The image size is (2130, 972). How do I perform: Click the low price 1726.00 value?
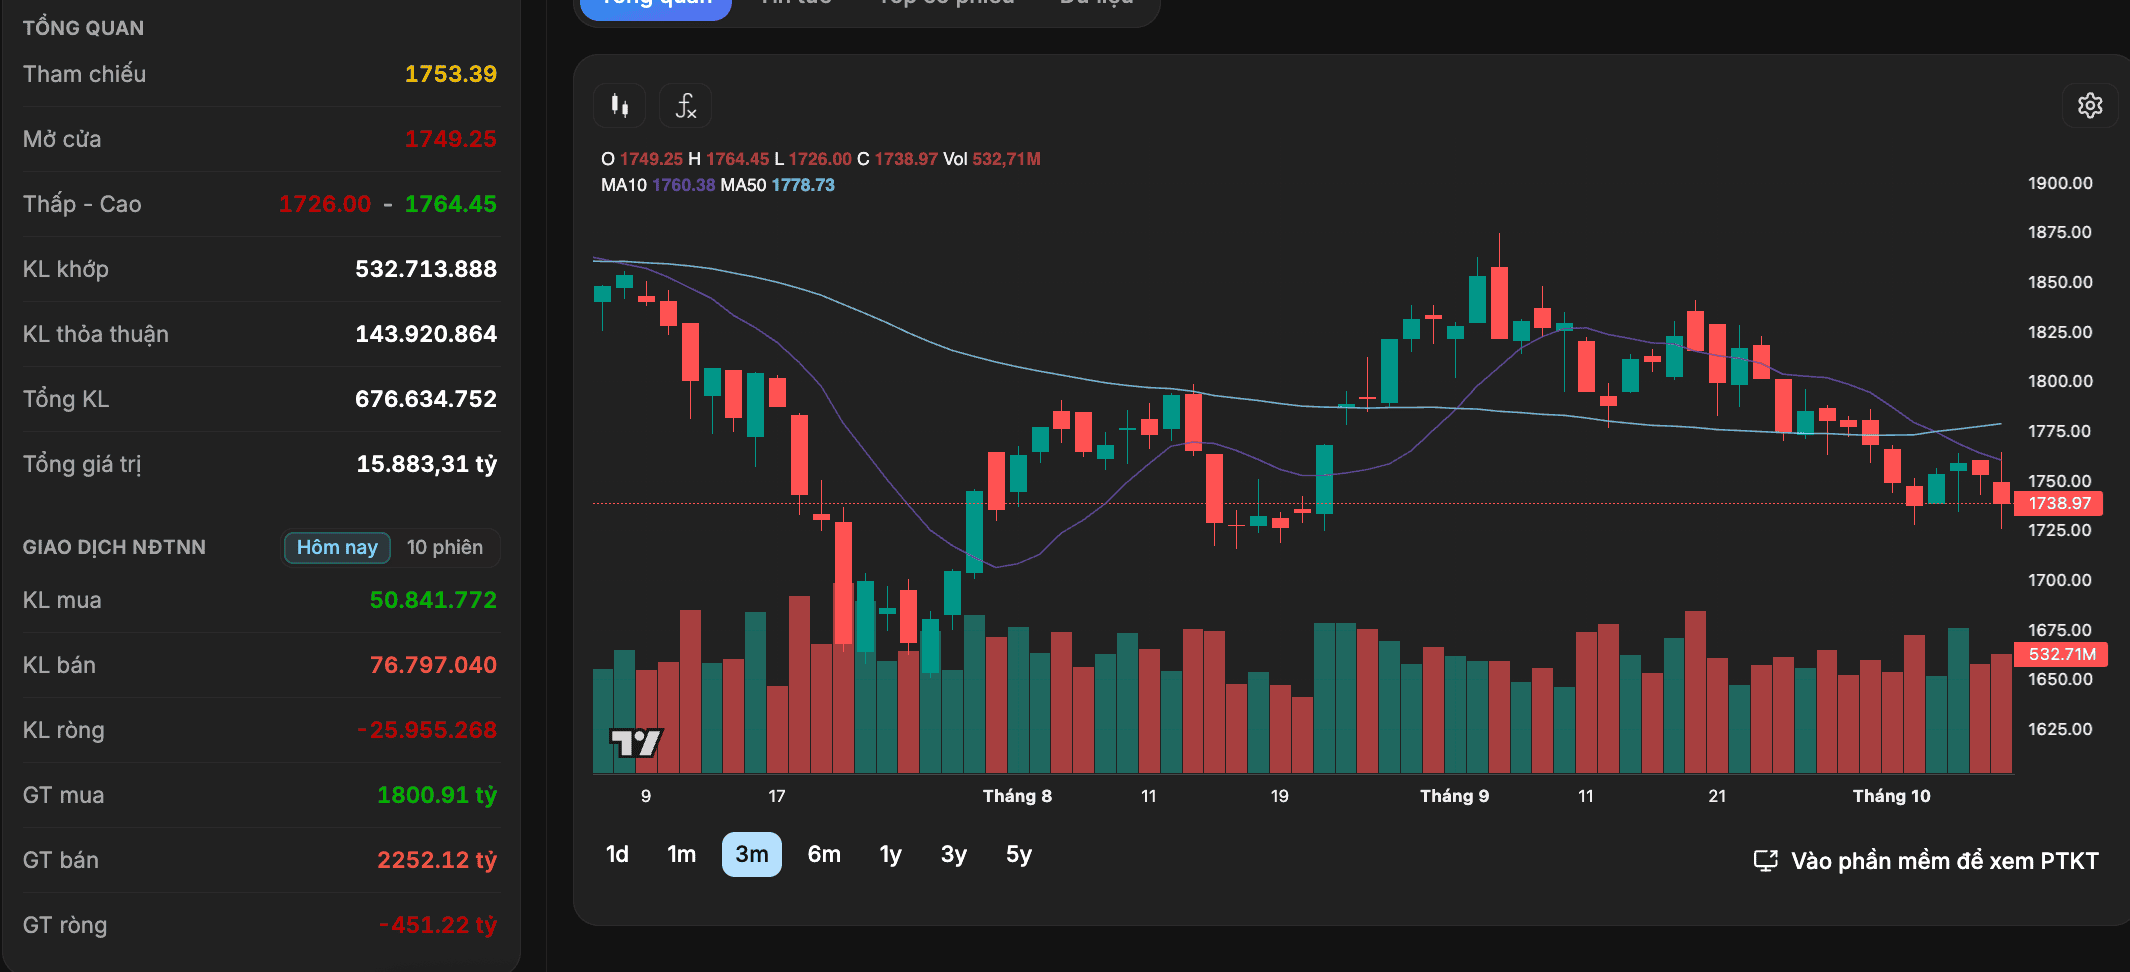tap(325, 204)
